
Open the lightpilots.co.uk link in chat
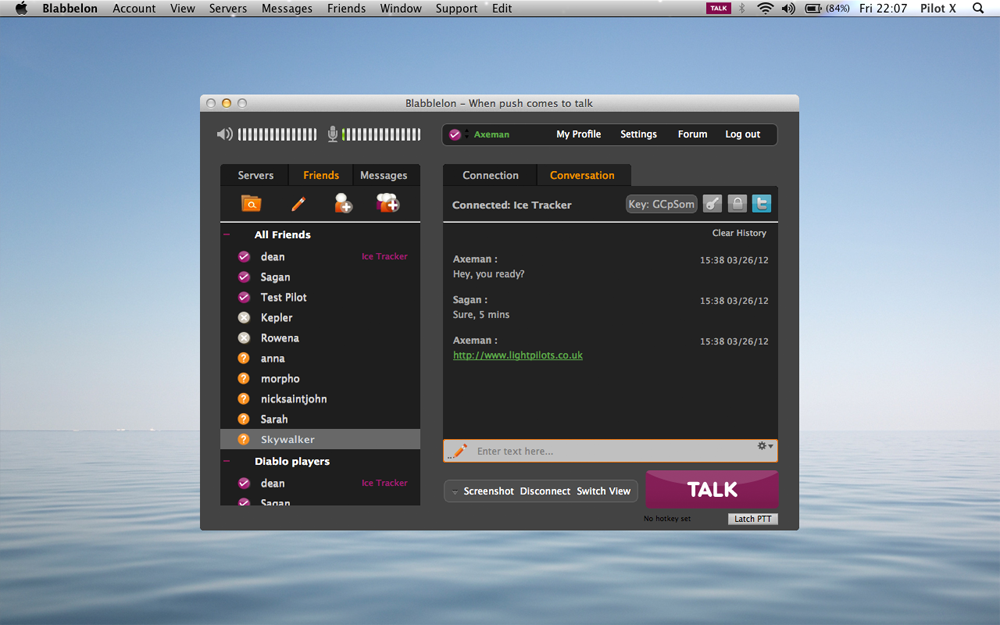[517, 355]
